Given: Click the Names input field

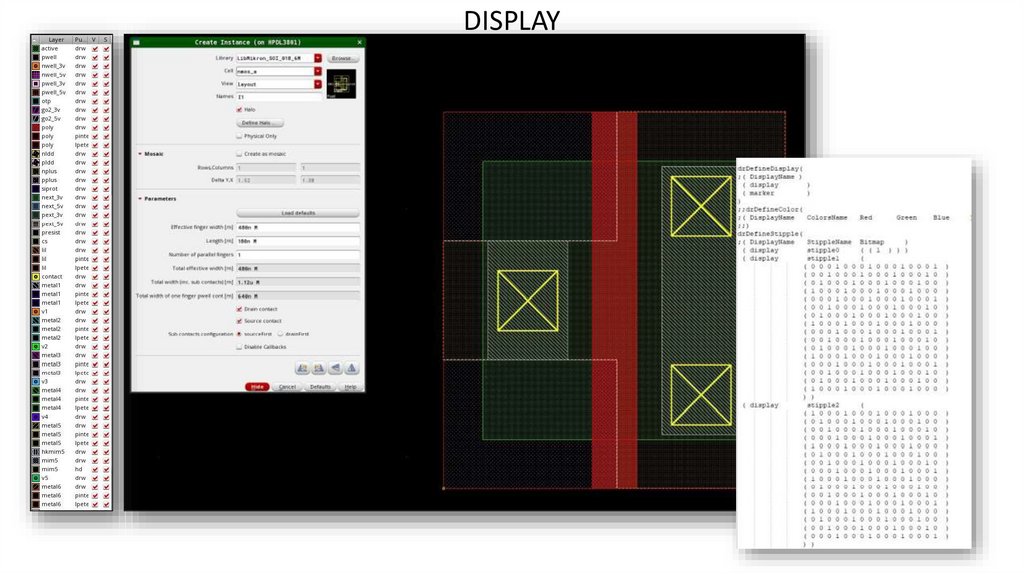Looking at the screenshot, I should coord(280,97).
